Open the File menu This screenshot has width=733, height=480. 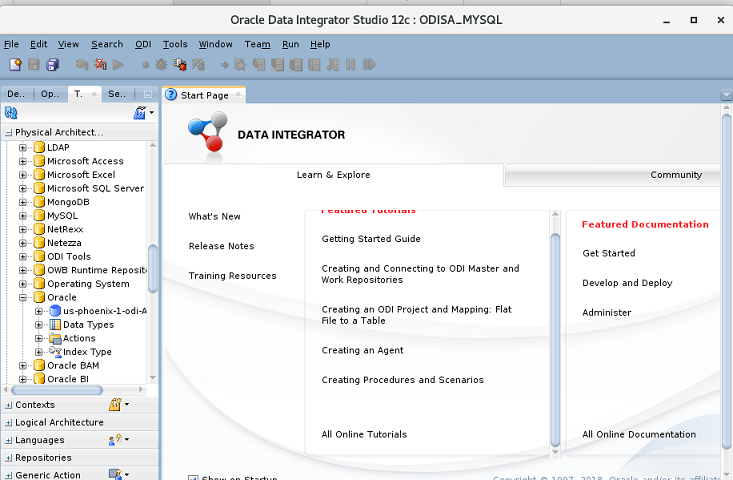pos(11,44)
